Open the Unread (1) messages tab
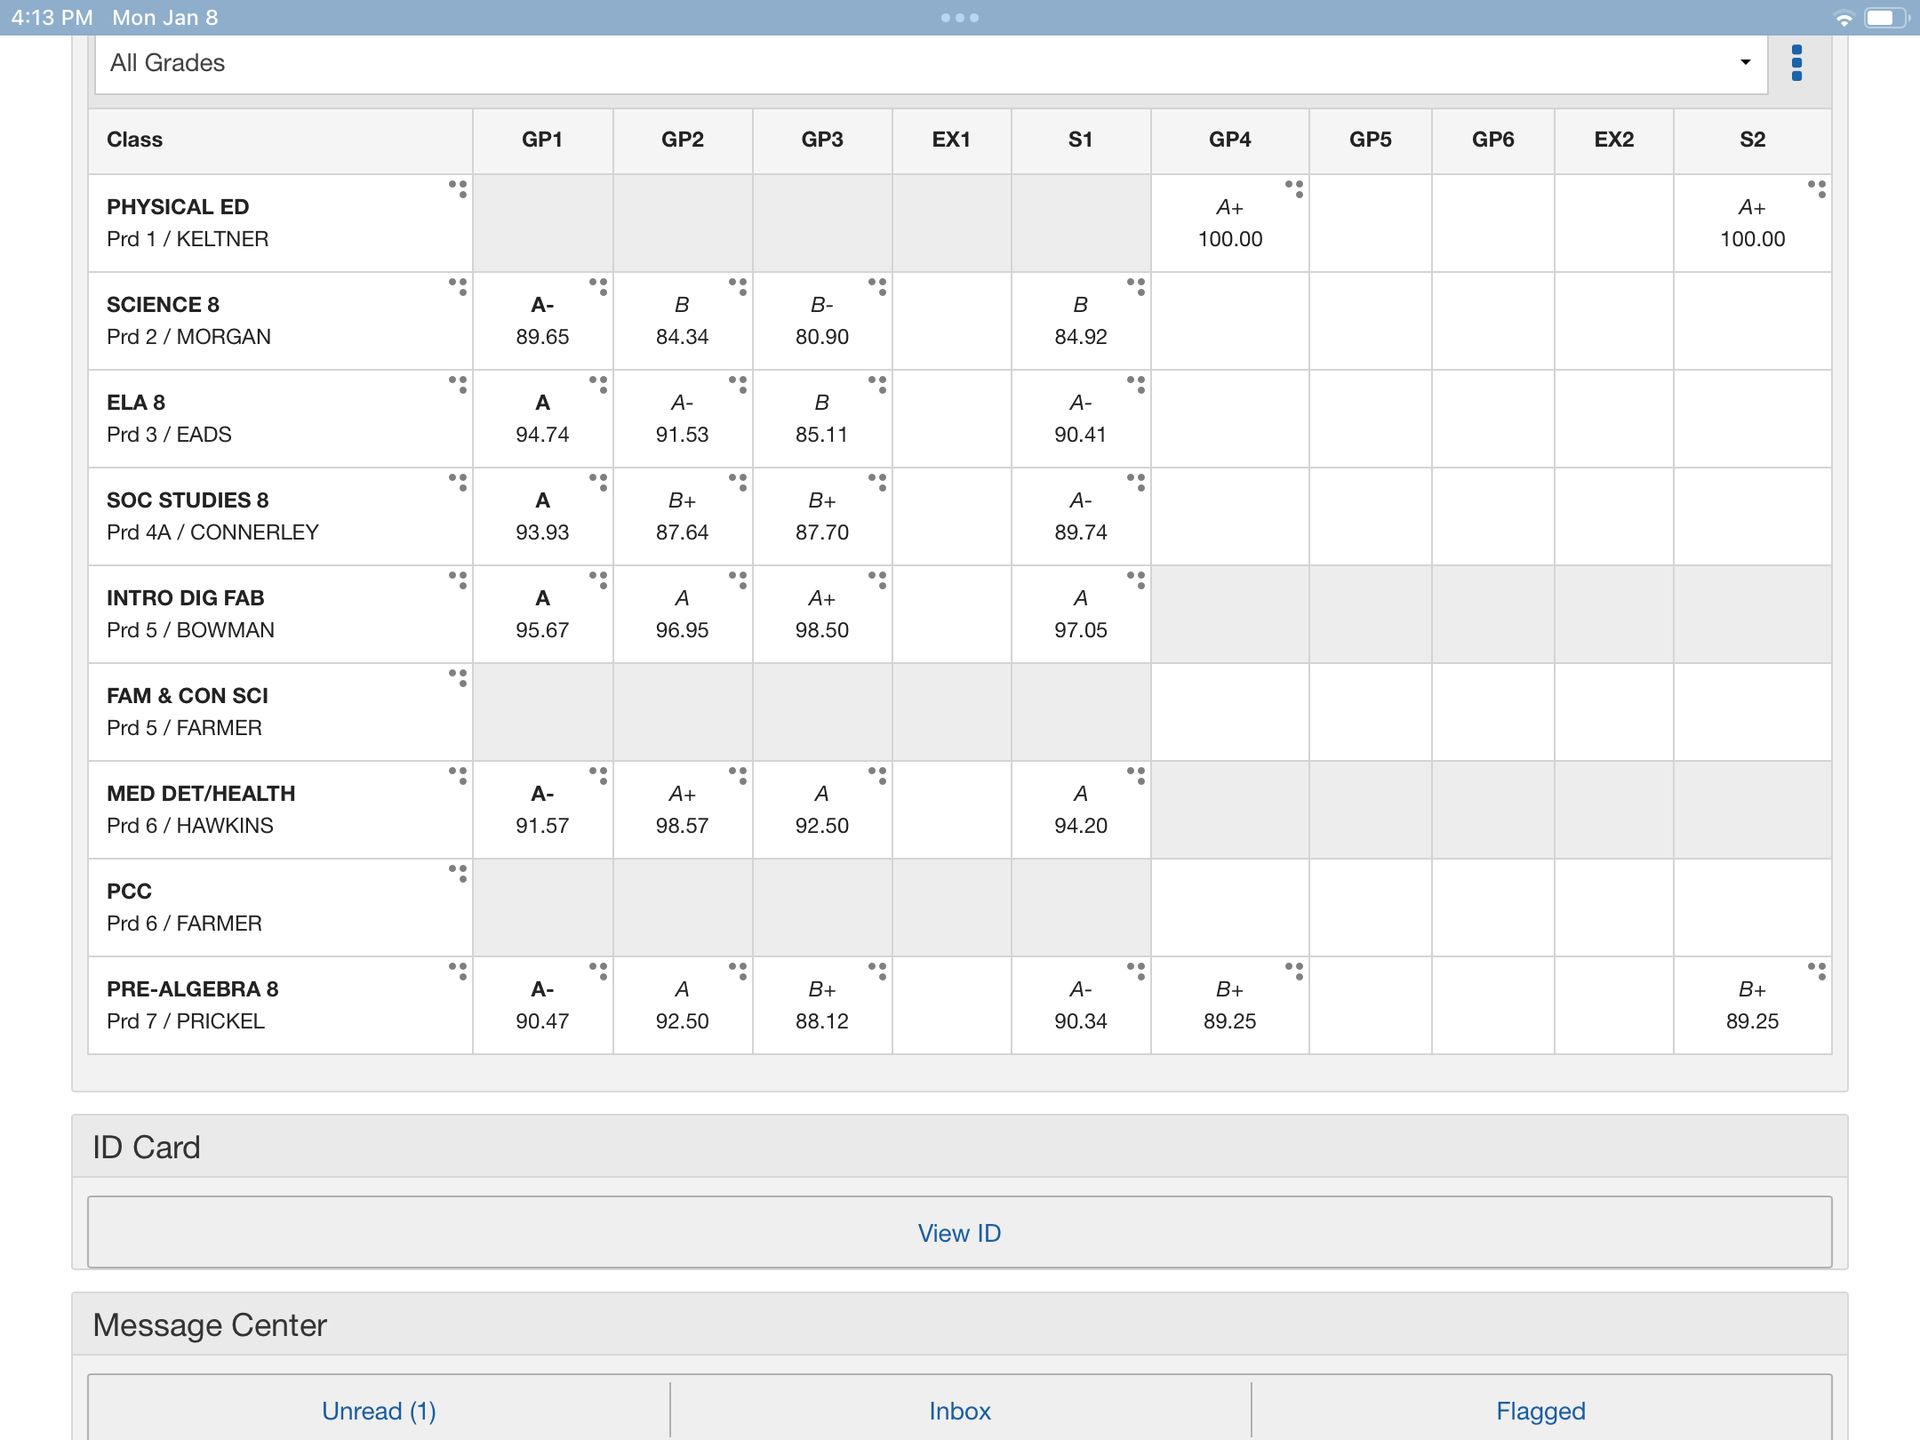The width and height of the screenshot is (1920, 1440). point(379,1410)
